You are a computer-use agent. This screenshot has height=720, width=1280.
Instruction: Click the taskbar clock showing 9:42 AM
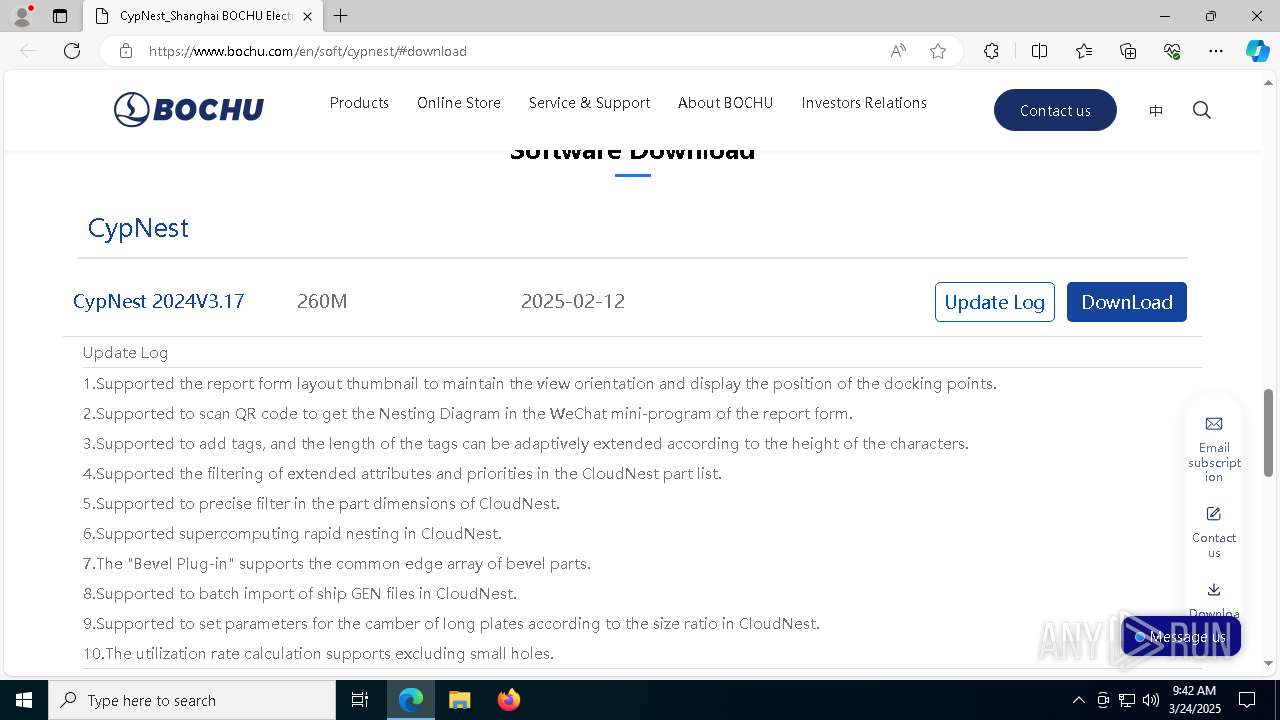(x=1195, y=700)
